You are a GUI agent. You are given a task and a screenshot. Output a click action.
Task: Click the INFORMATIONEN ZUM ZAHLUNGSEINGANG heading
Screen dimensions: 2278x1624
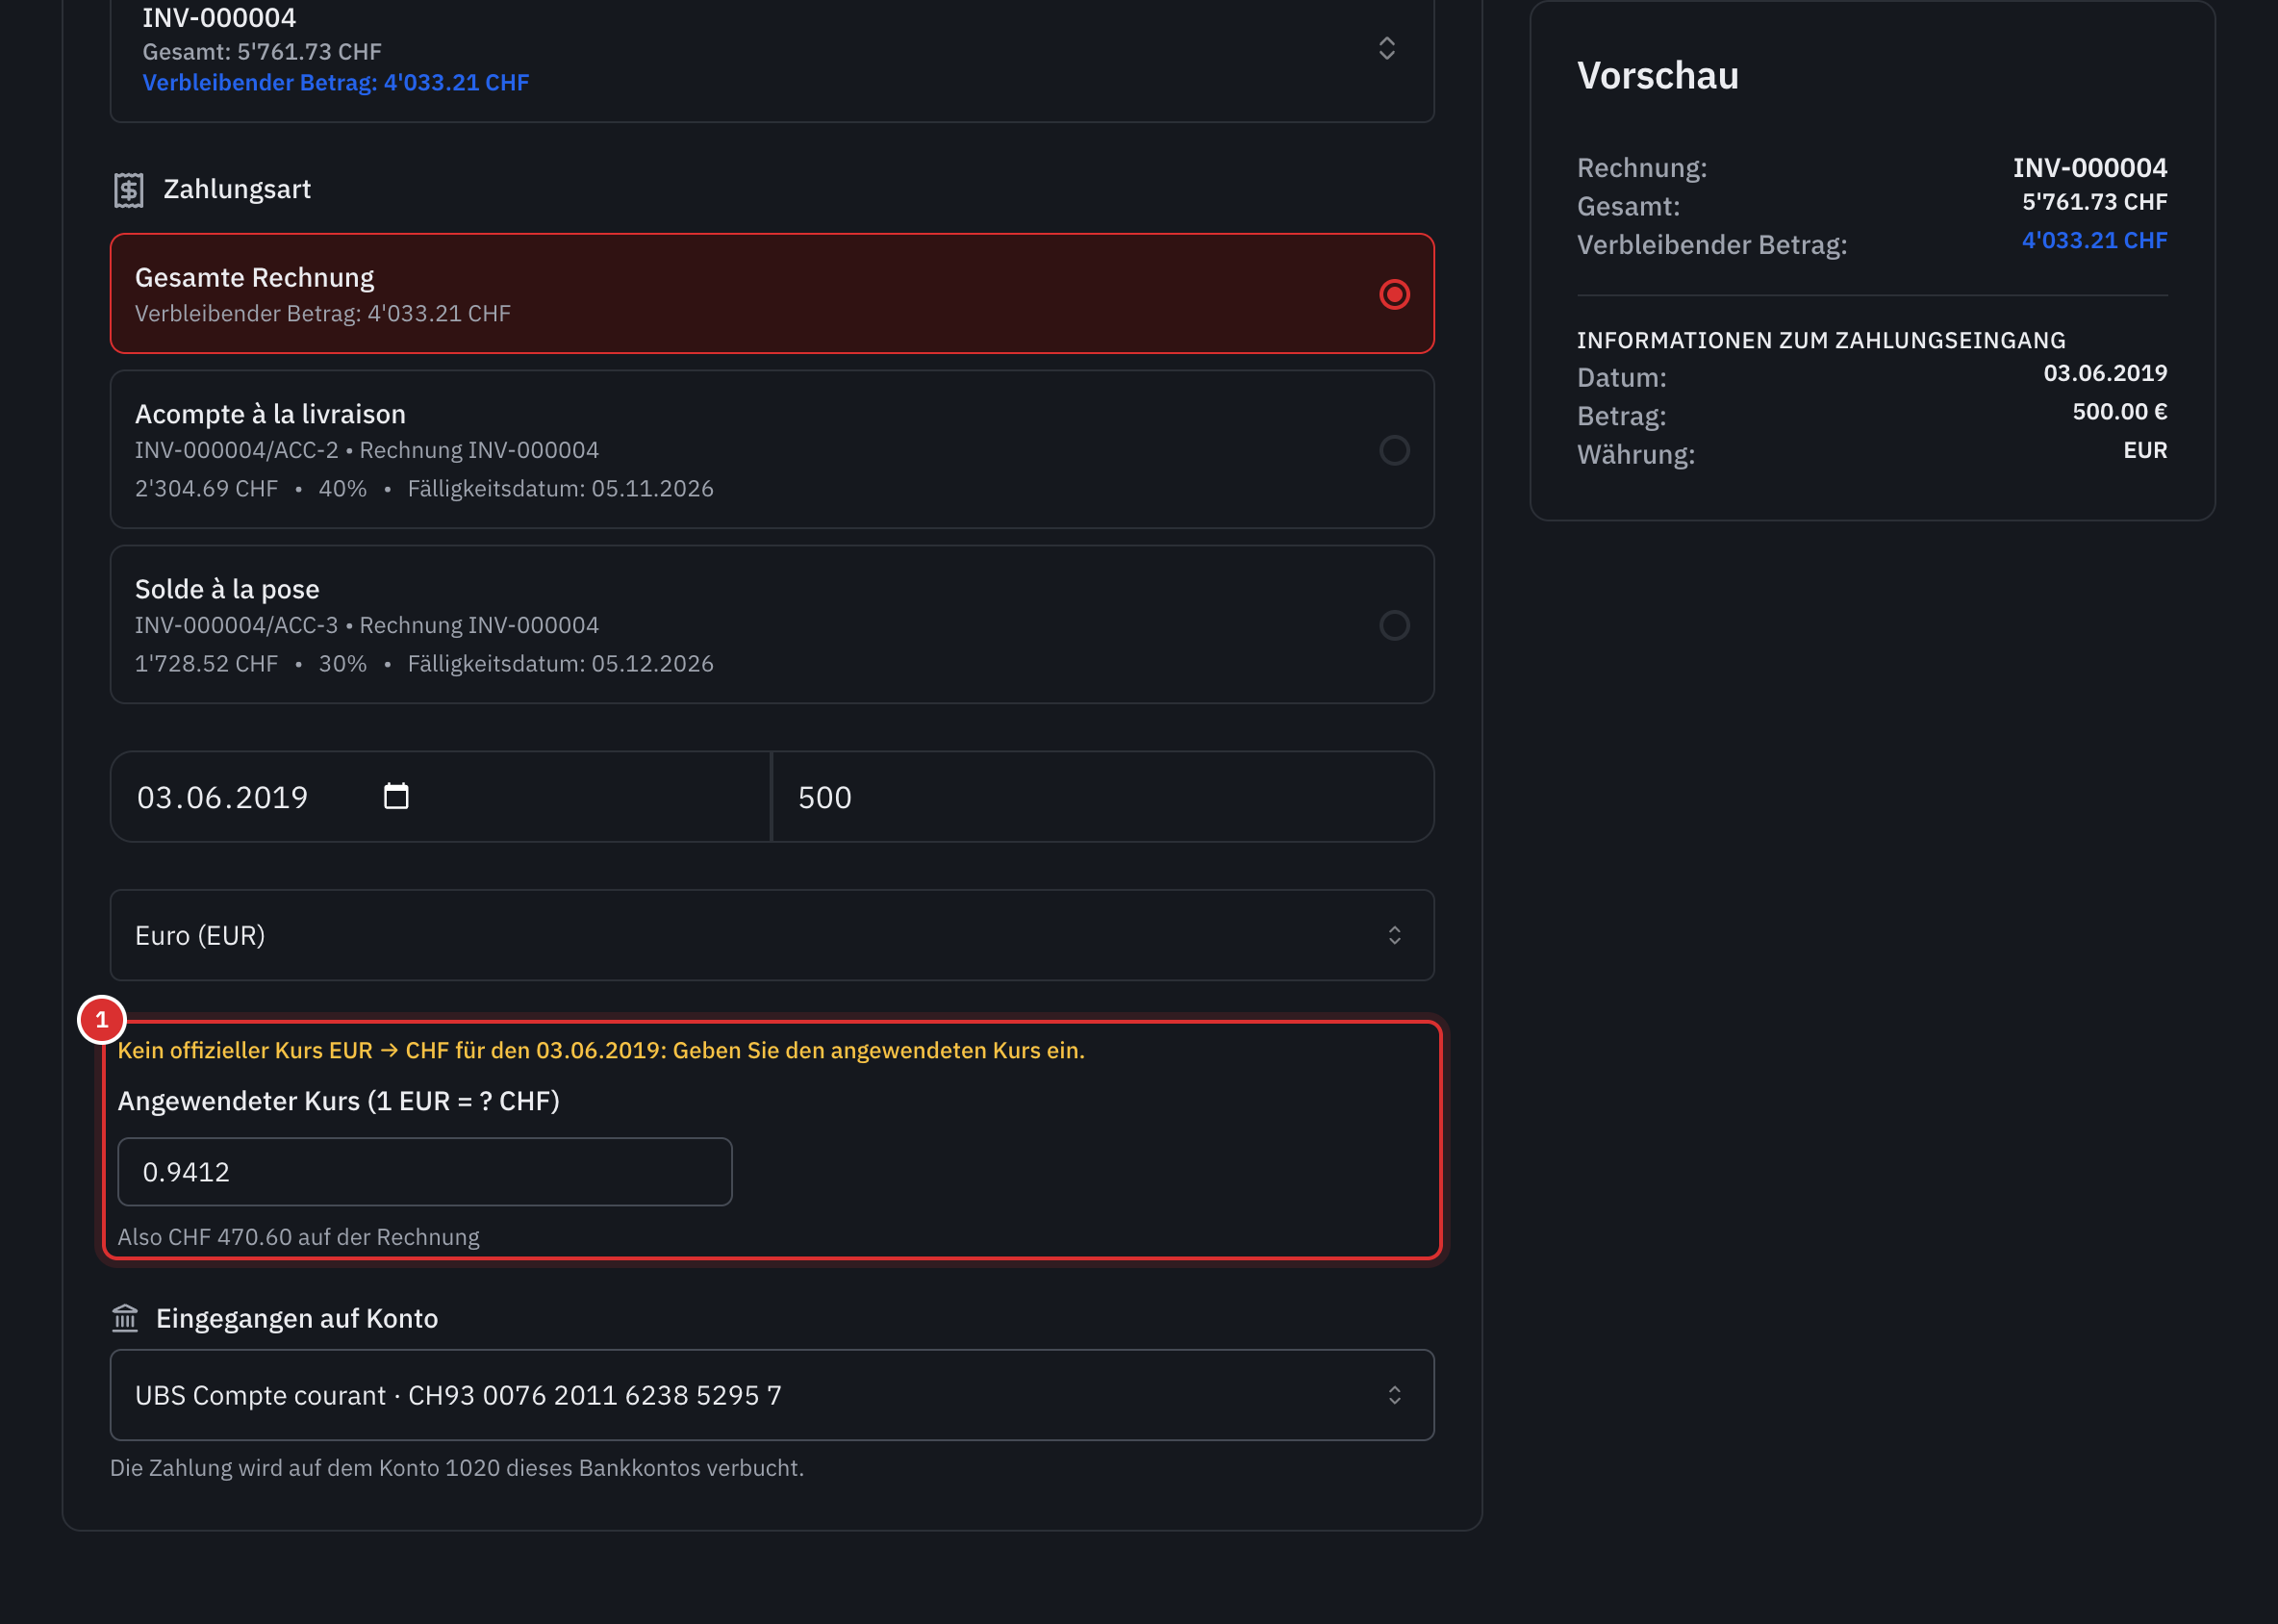click(x=1822, y=340)
